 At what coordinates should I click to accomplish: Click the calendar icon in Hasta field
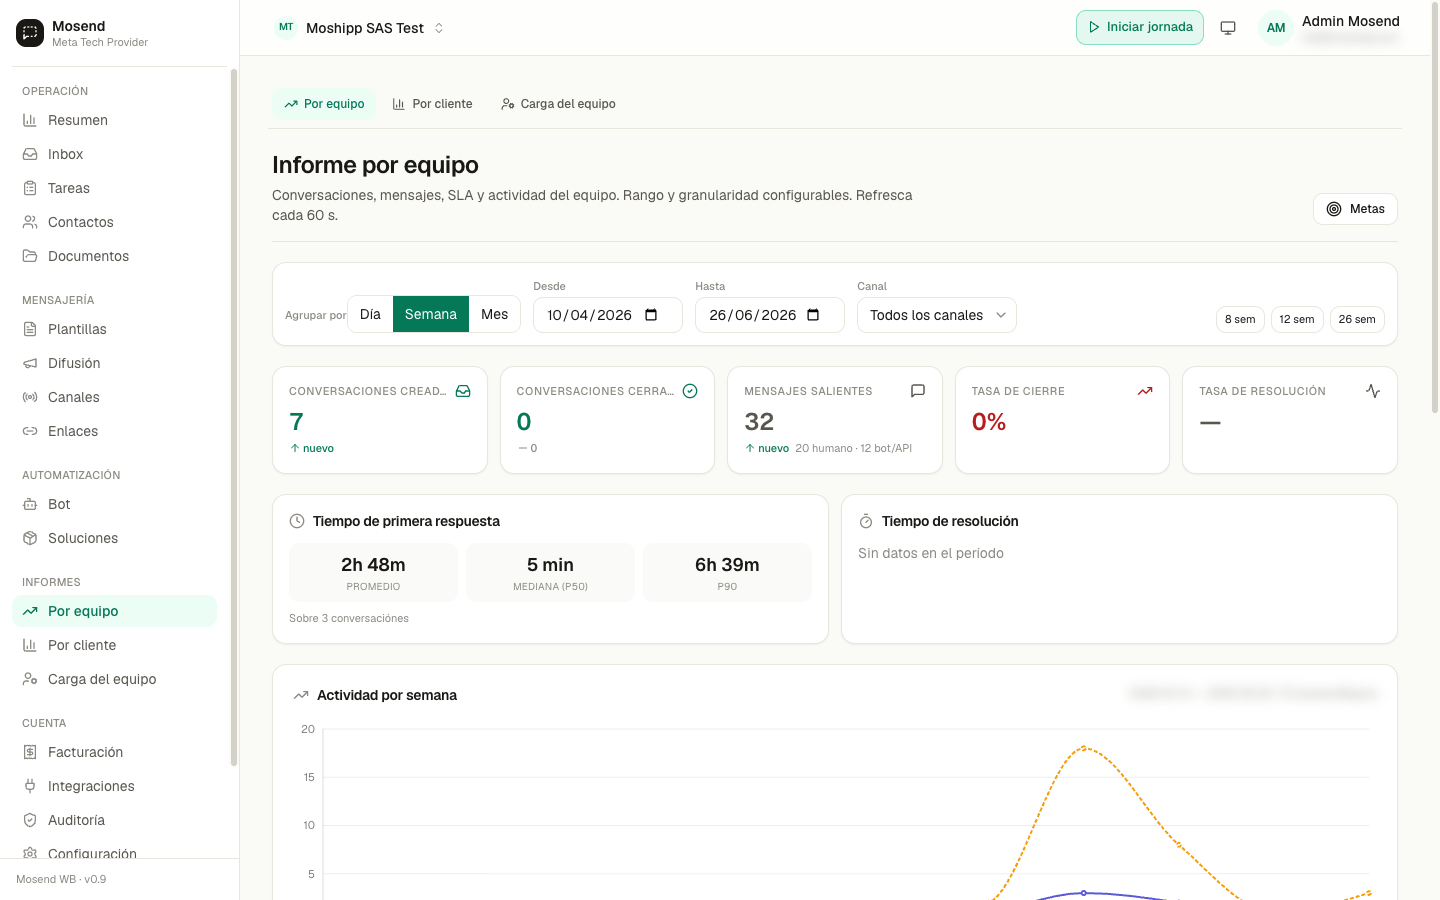click(813, 315)
